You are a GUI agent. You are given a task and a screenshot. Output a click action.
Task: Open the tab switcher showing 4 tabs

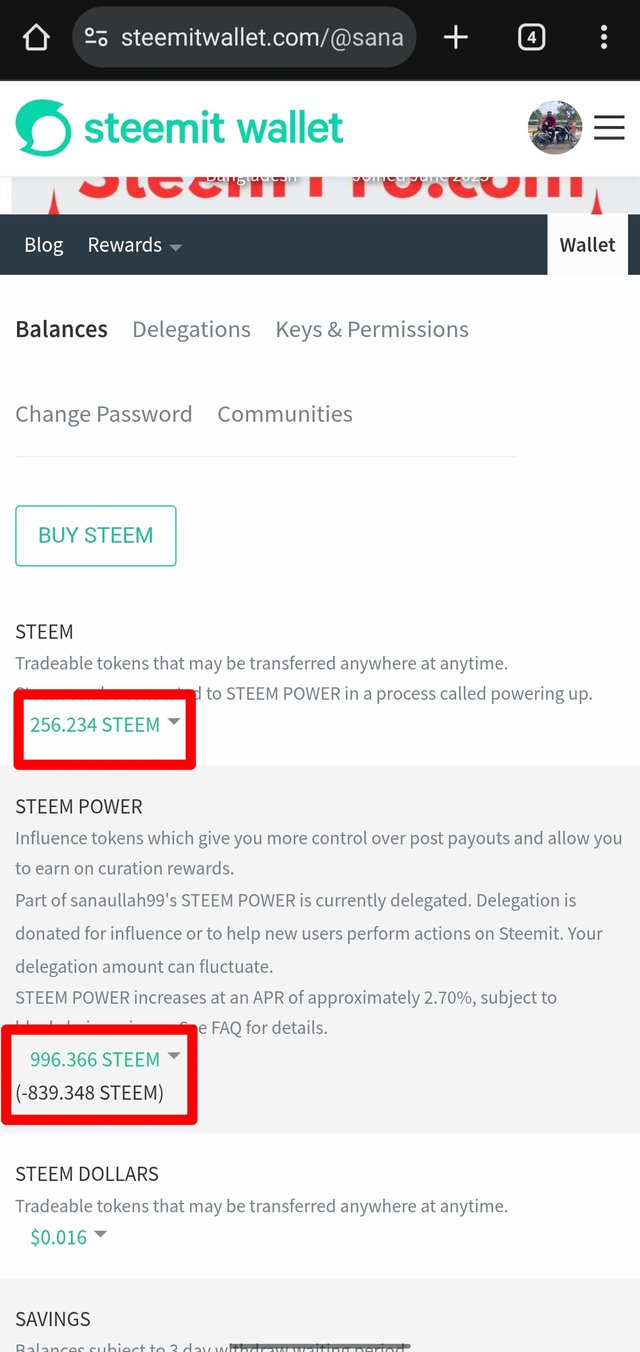[531, 38]
